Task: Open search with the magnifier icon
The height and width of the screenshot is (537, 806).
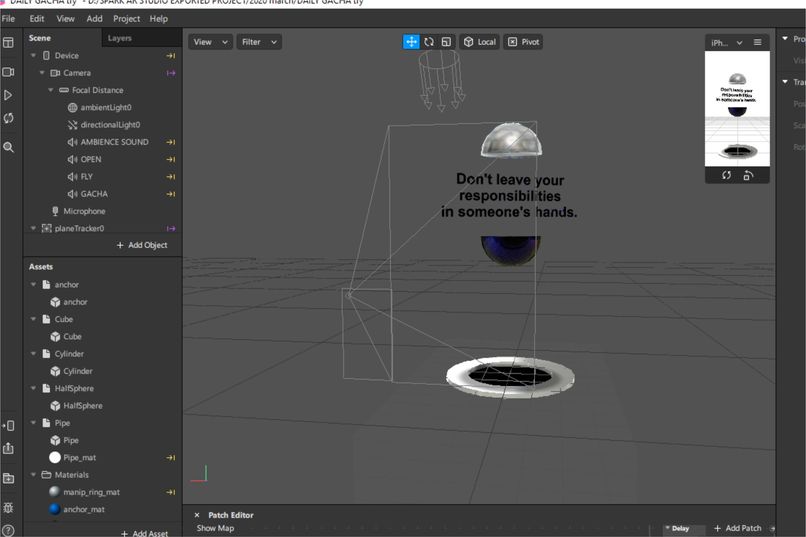Action: tap(8, 147)
